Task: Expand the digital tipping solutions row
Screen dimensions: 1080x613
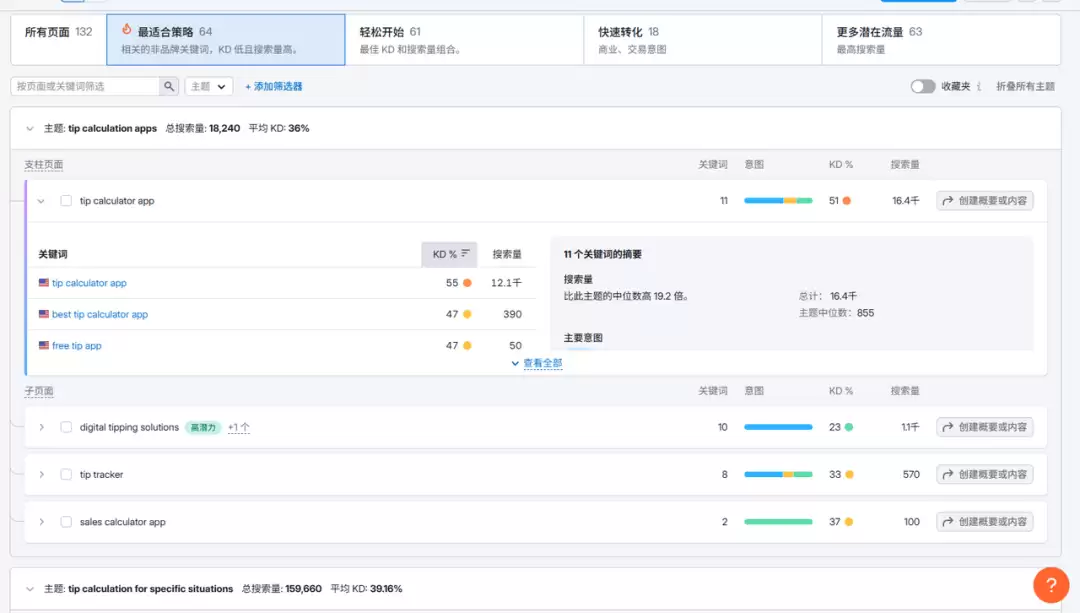Action: coord(41,427)
